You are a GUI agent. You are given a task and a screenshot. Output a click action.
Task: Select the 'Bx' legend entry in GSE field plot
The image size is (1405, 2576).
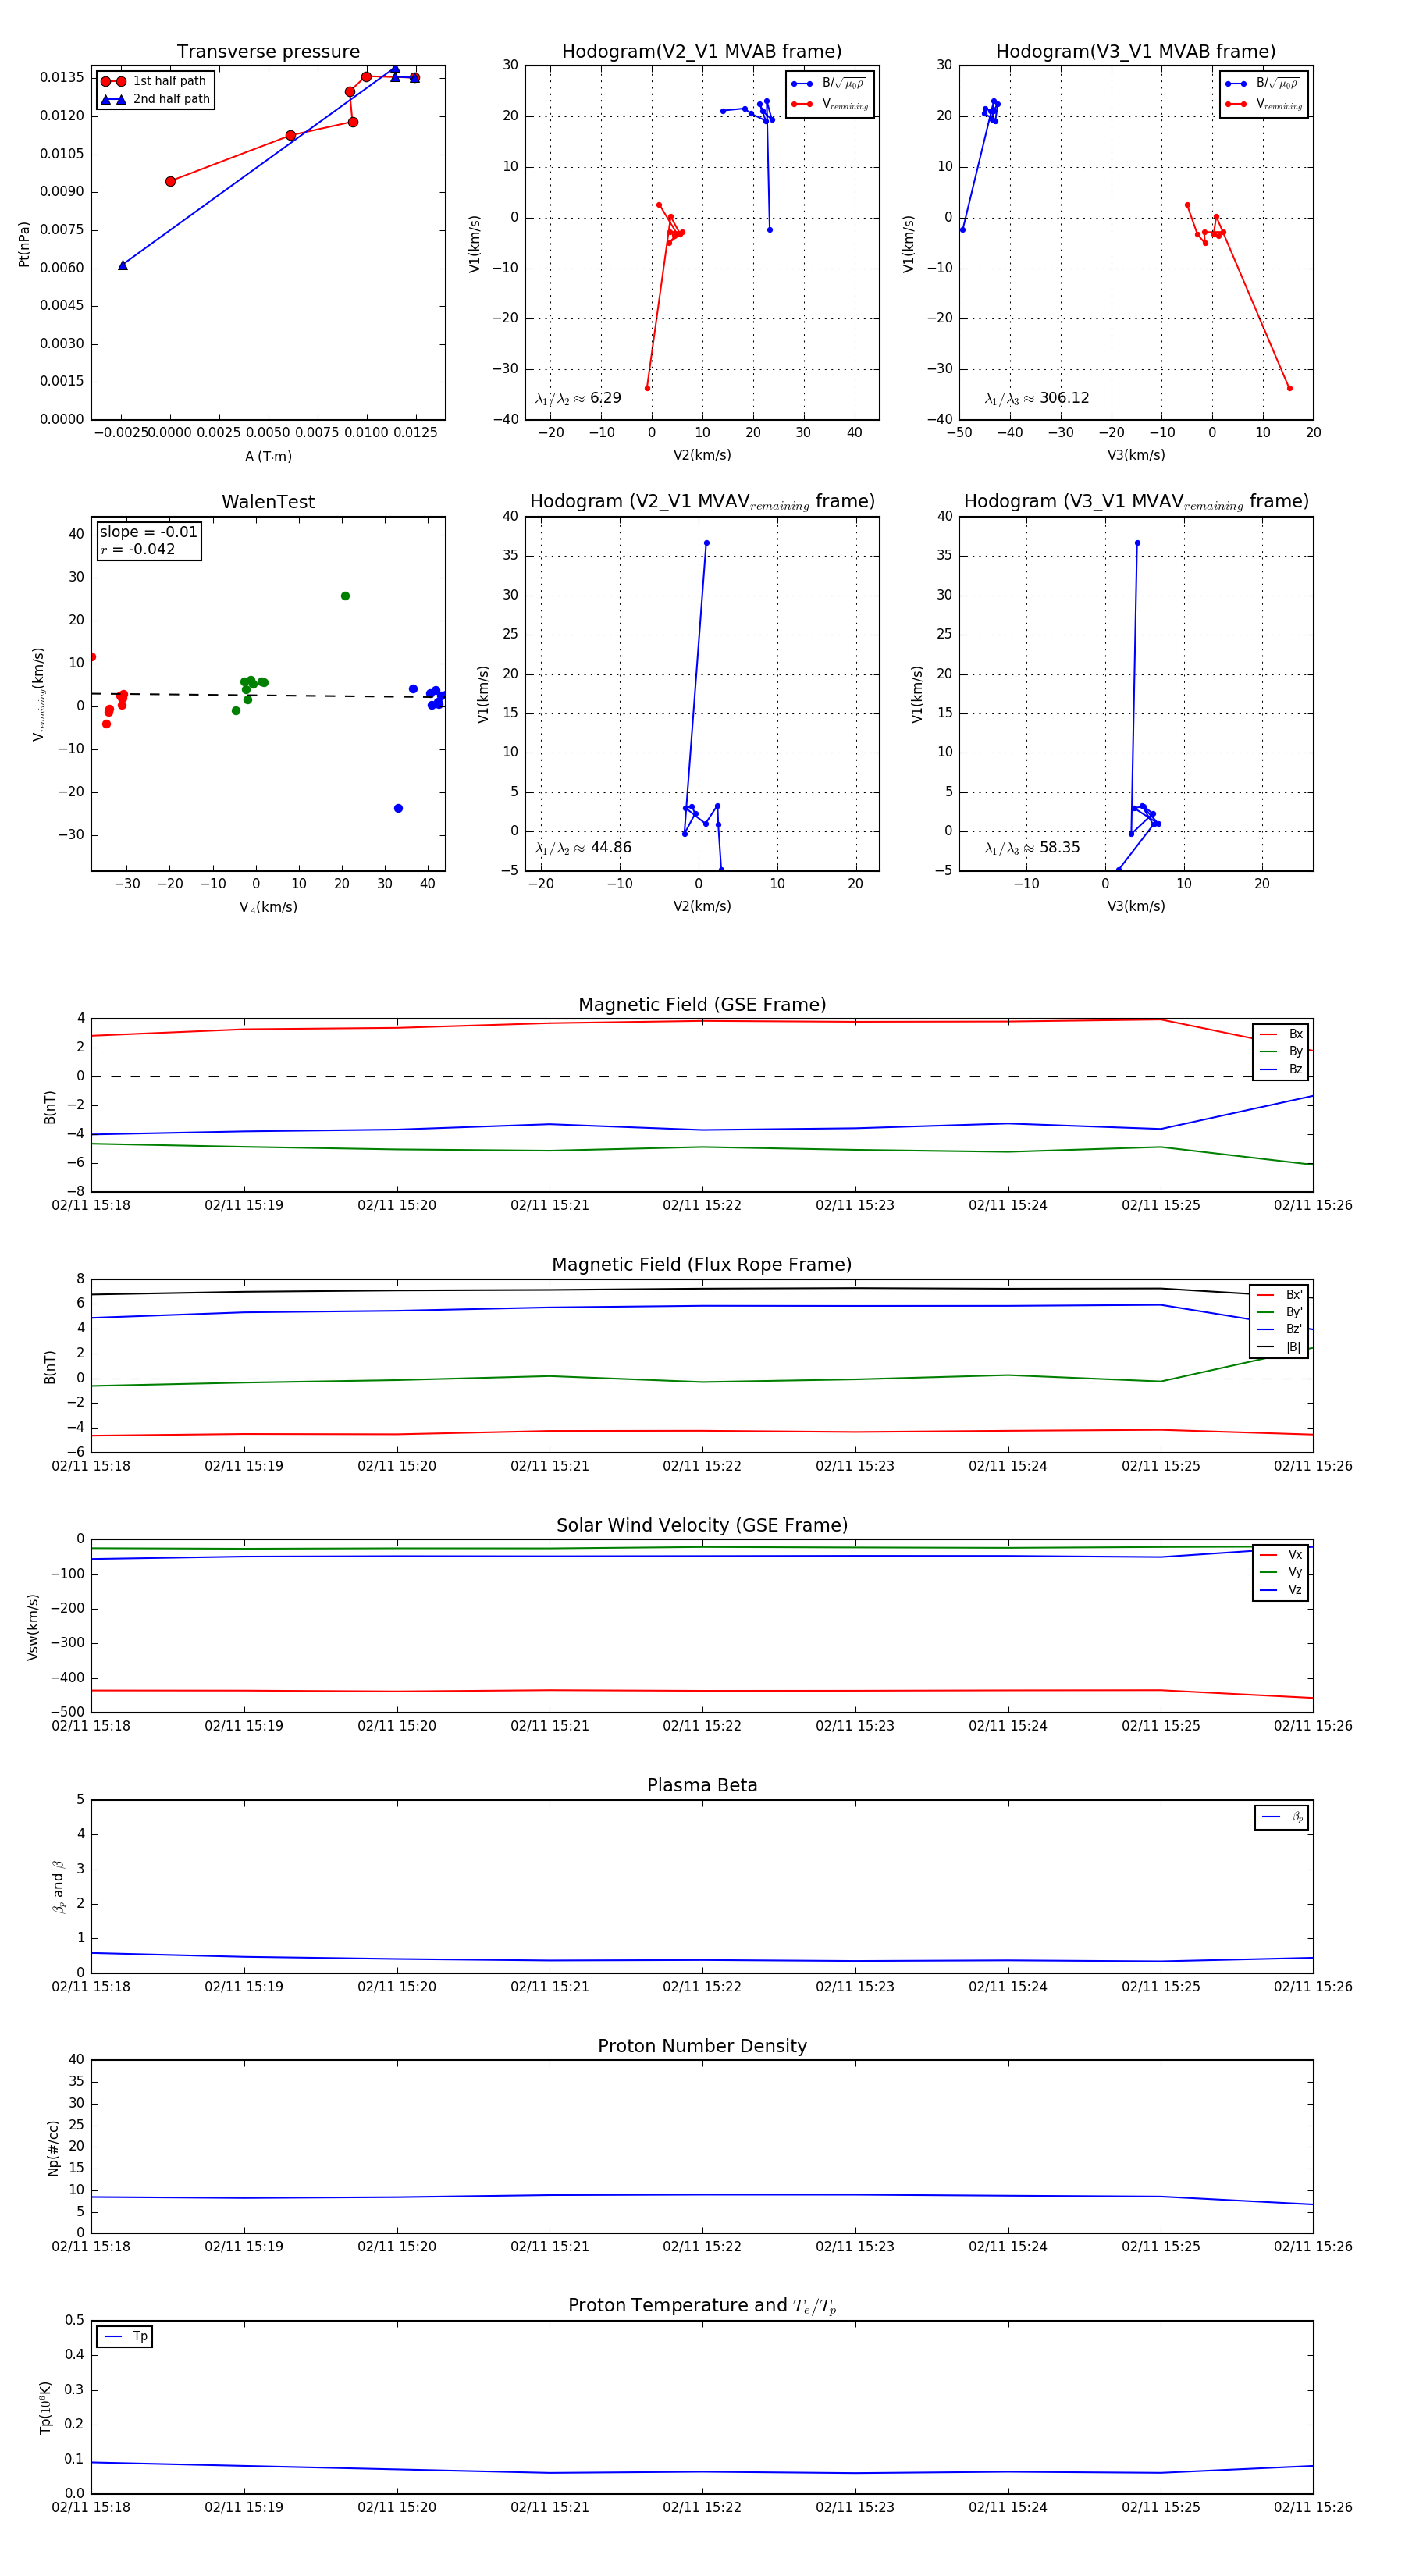[1281, 1034]
